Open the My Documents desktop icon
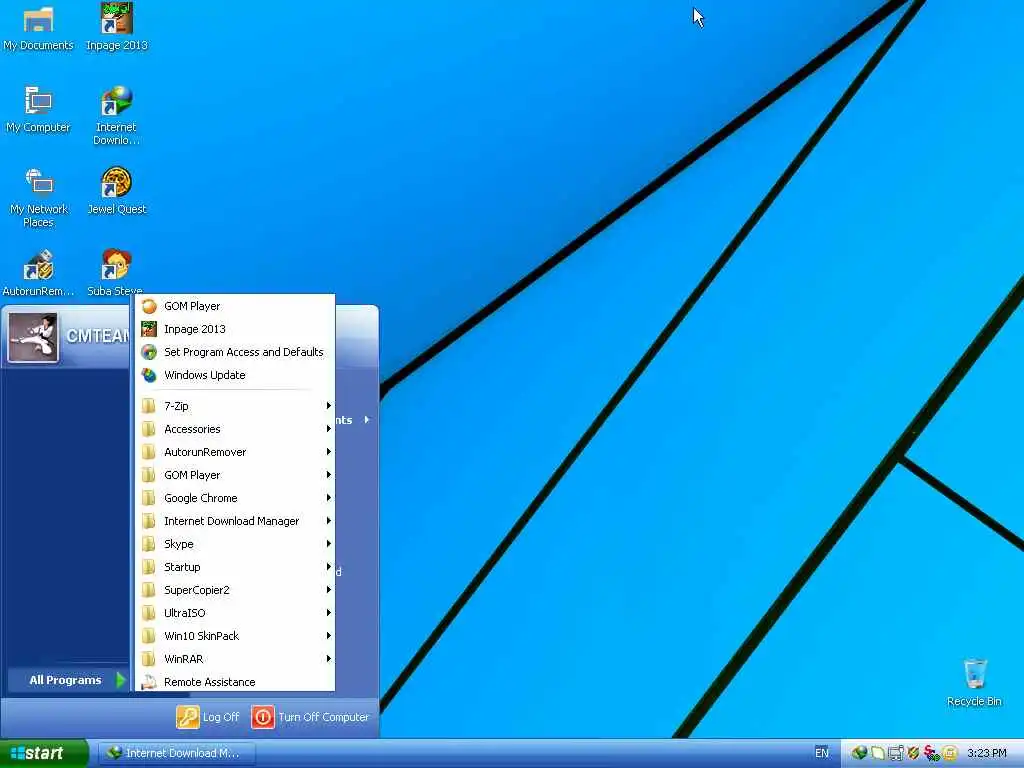Viewport: 1024px width, 768px height. click(38, 27)
